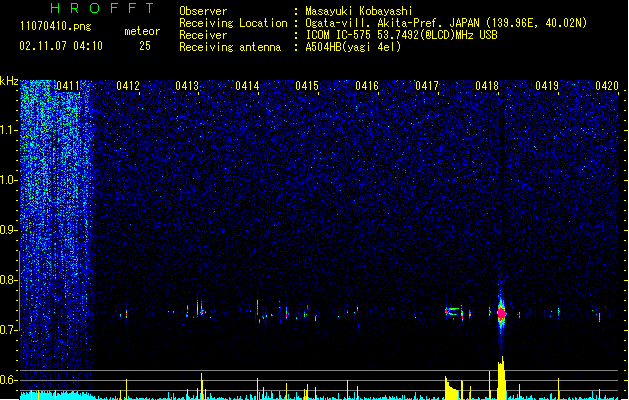This screenshot has width=629, height=400.
Task: Select the A504HB(yagi 4el) antenna text
Action: click(x=353, y=47)
